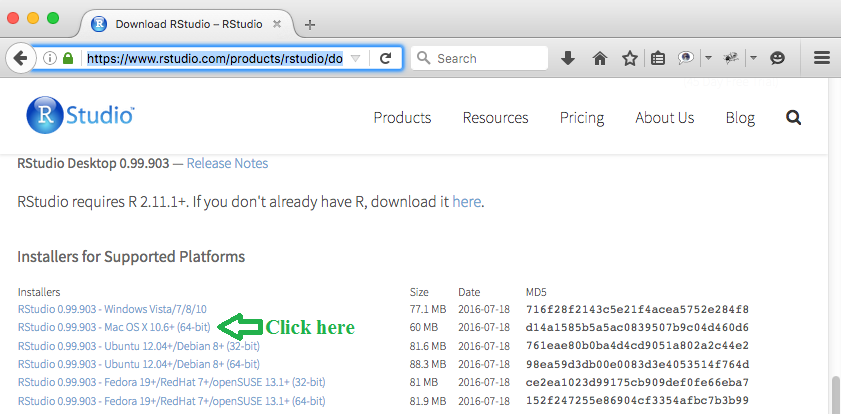841x414 pixels.
Task: Select MD5 hash starting with 152f2472
Action: click(637, 401)
